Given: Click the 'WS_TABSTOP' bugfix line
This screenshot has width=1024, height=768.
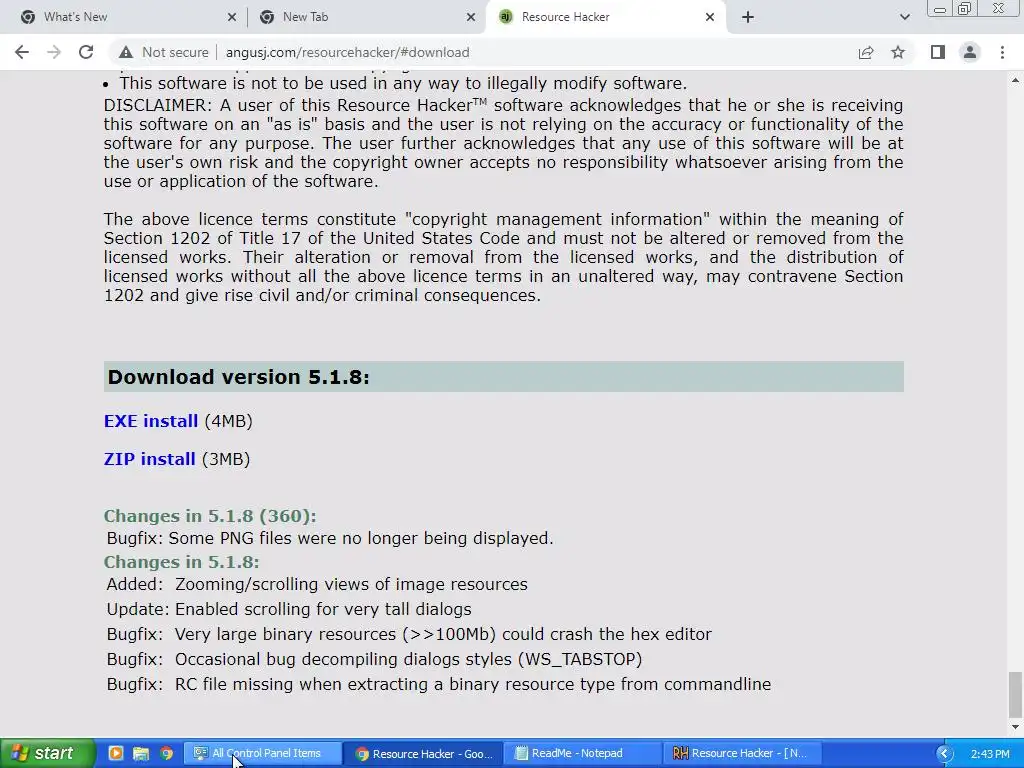Looking at the screenshot, I should click(374, 659).
